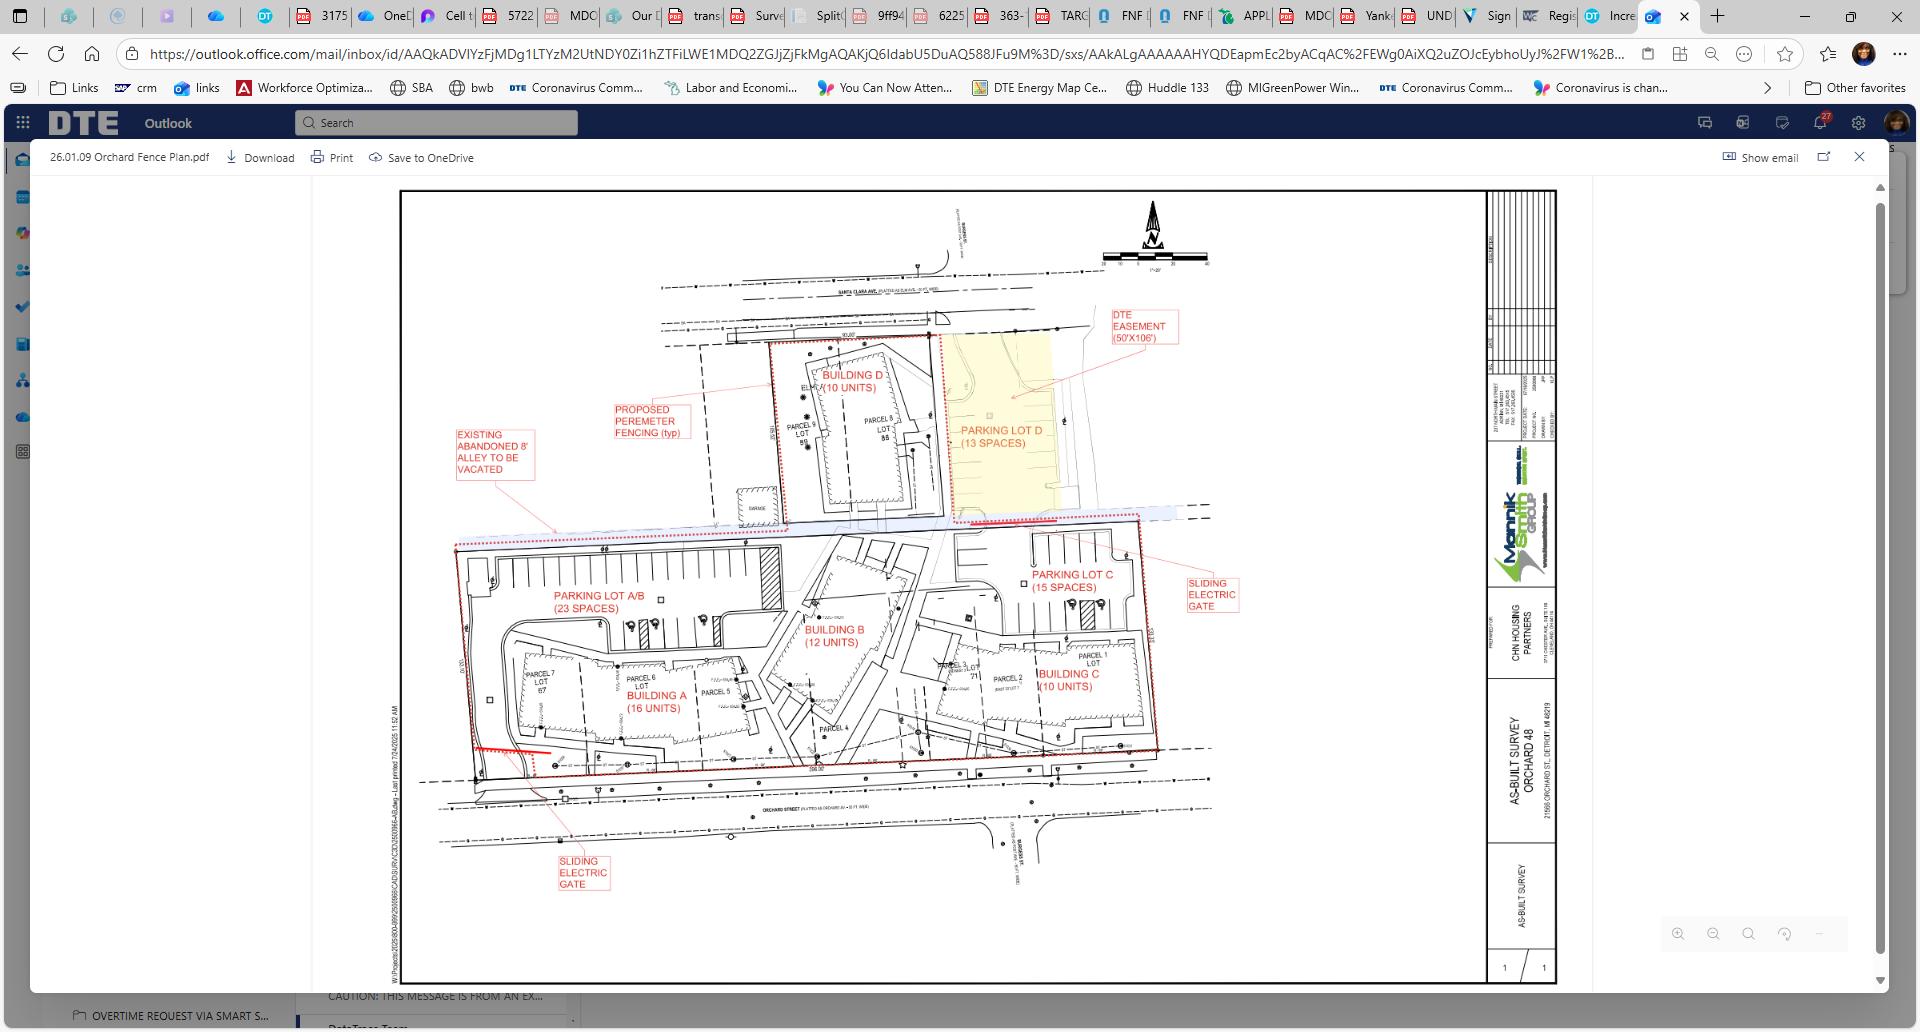1920x1032 pixels.
Task: Expand the bookmarks overflow chevron
Action: 1767,88
